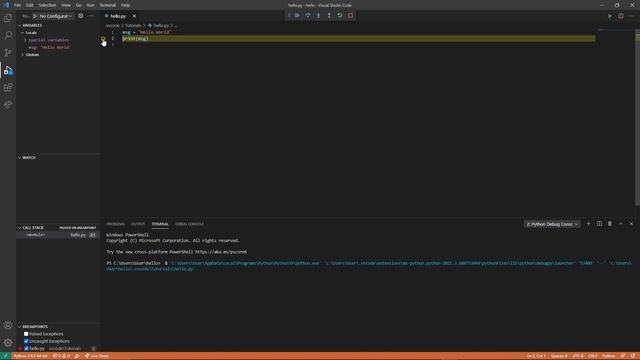Open debug sidebar more actions ellipsis
Screen dimensions: 640x360
click(x=91, y=16)
